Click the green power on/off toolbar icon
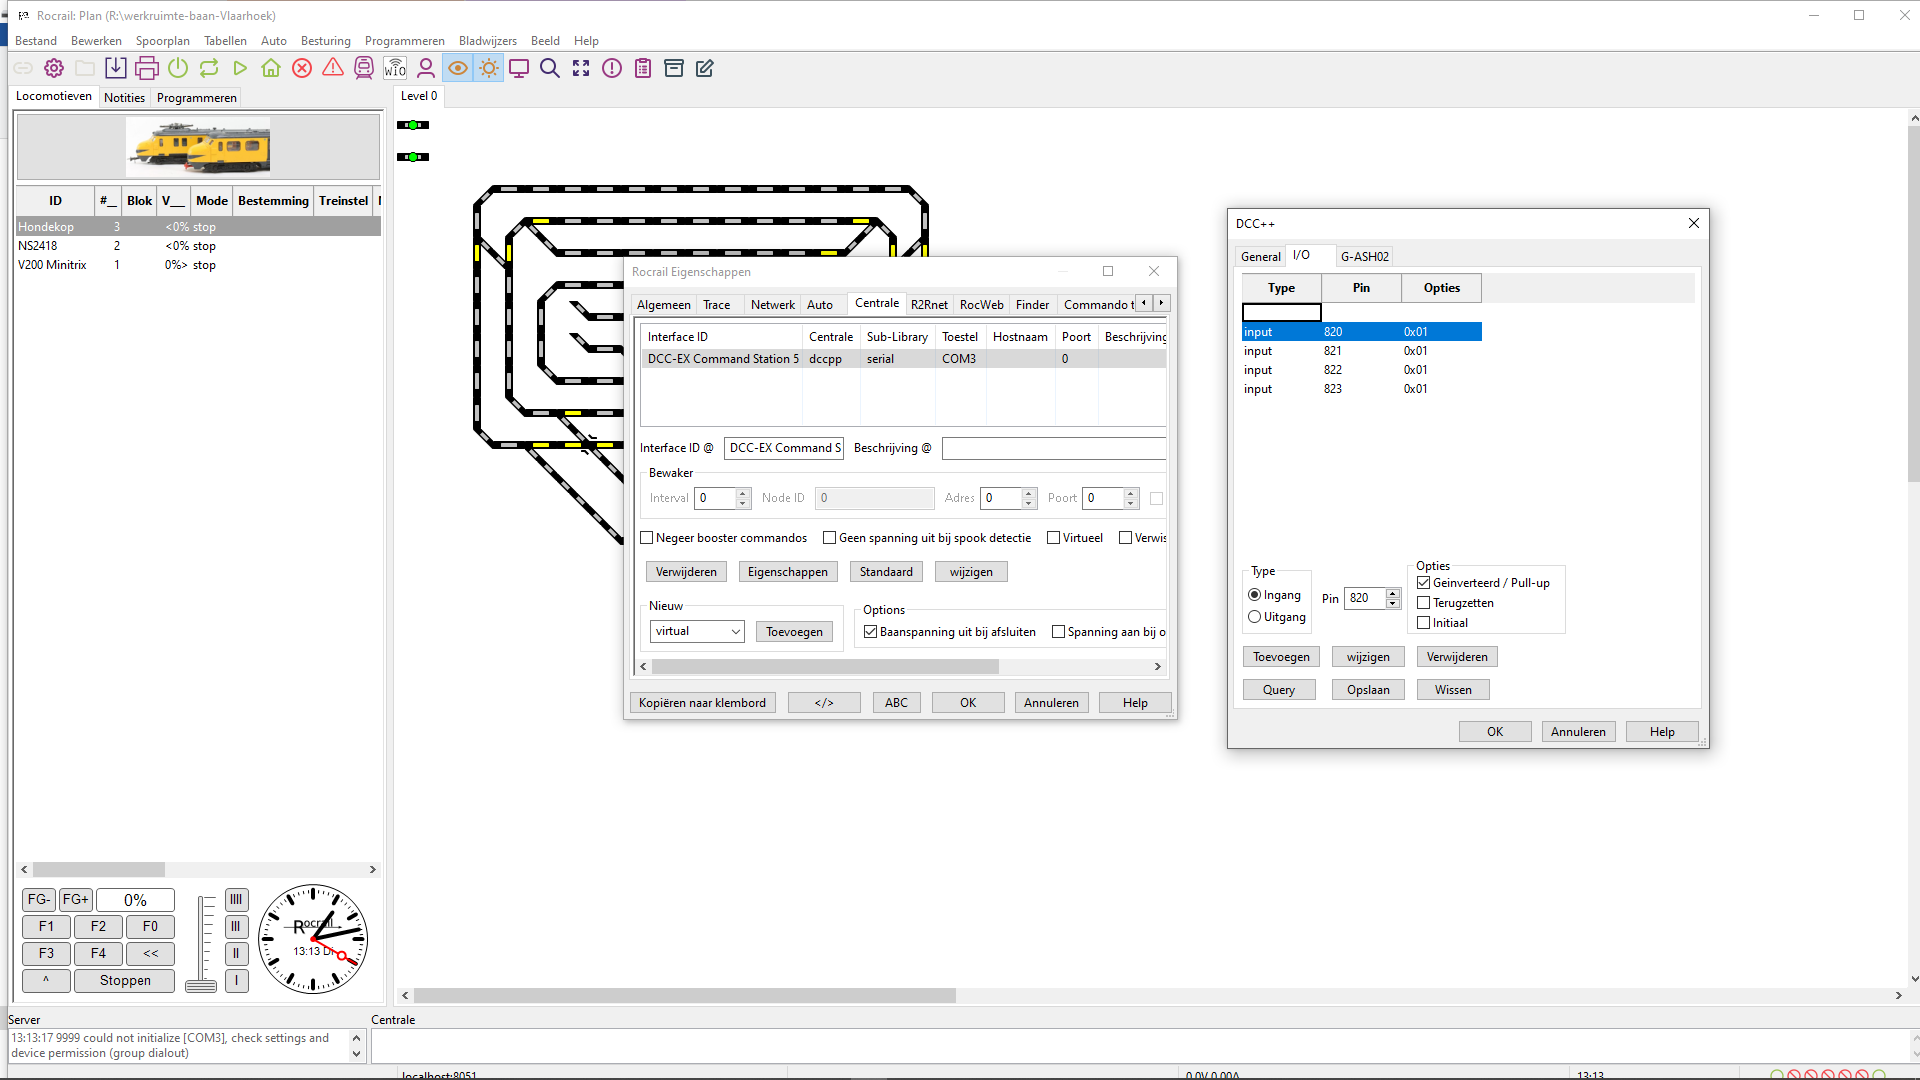 point(178,68)
